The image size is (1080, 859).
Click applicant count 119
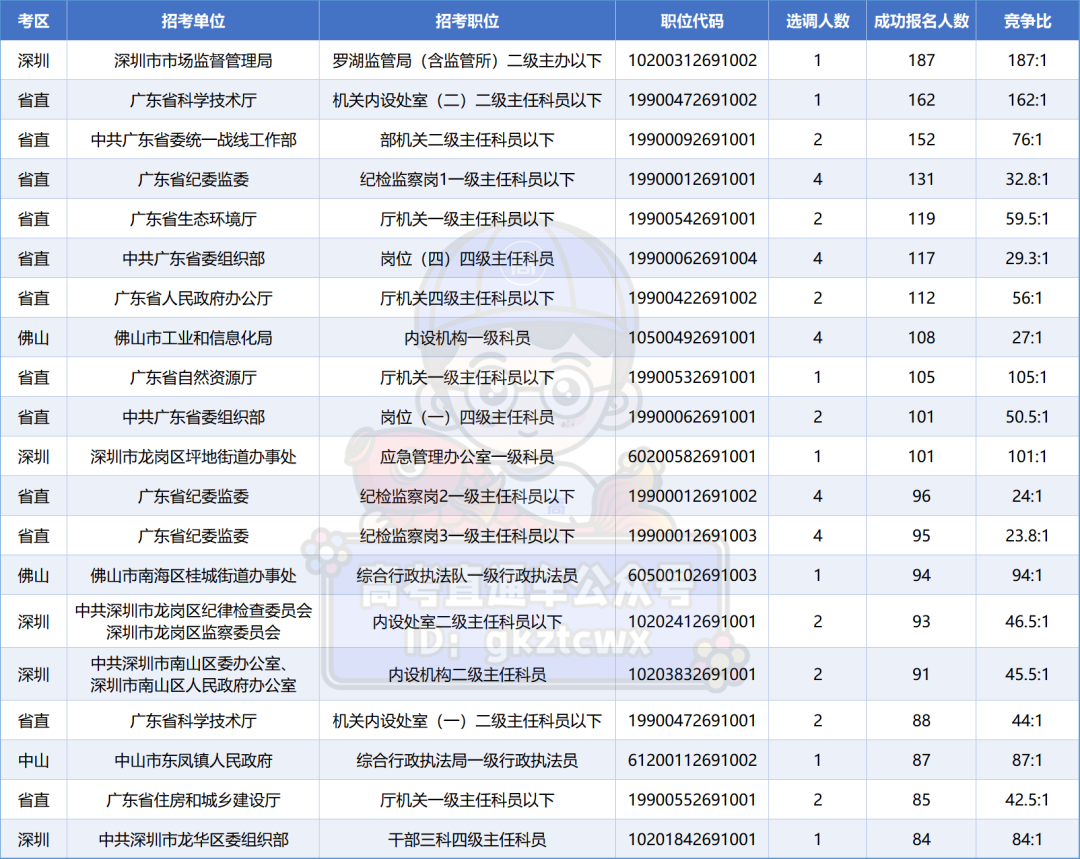(x=921, y=219)
